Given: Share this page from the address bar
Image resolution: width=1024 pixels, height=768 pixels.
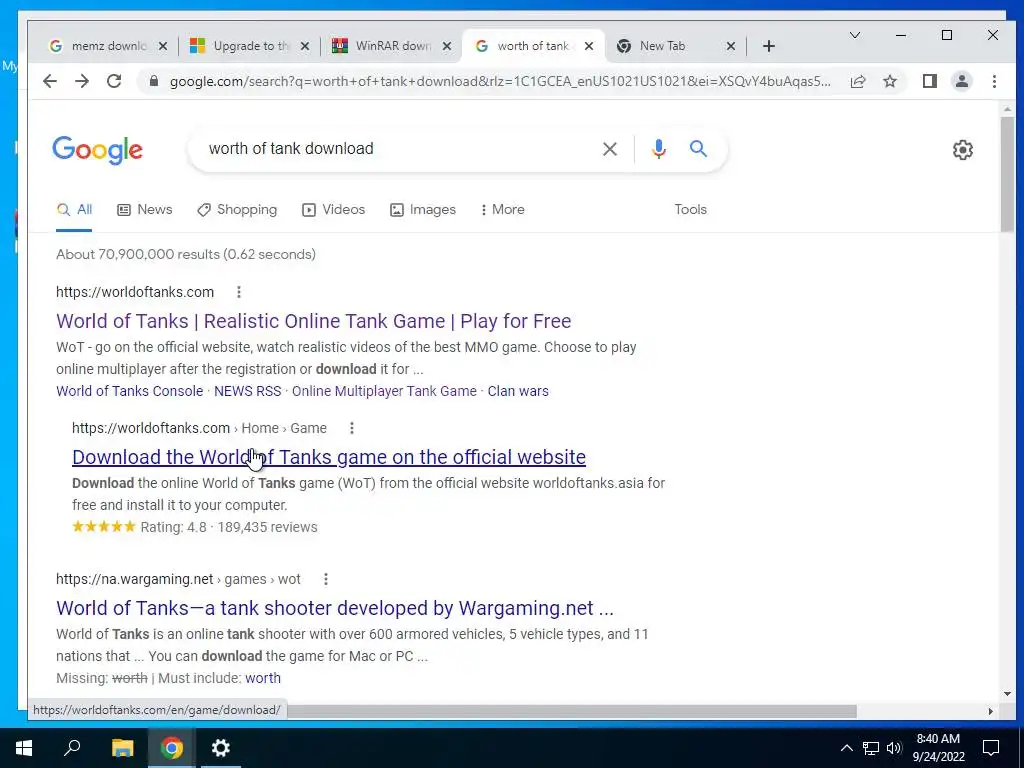Looking at the screenshot, I should pos(858,81).
